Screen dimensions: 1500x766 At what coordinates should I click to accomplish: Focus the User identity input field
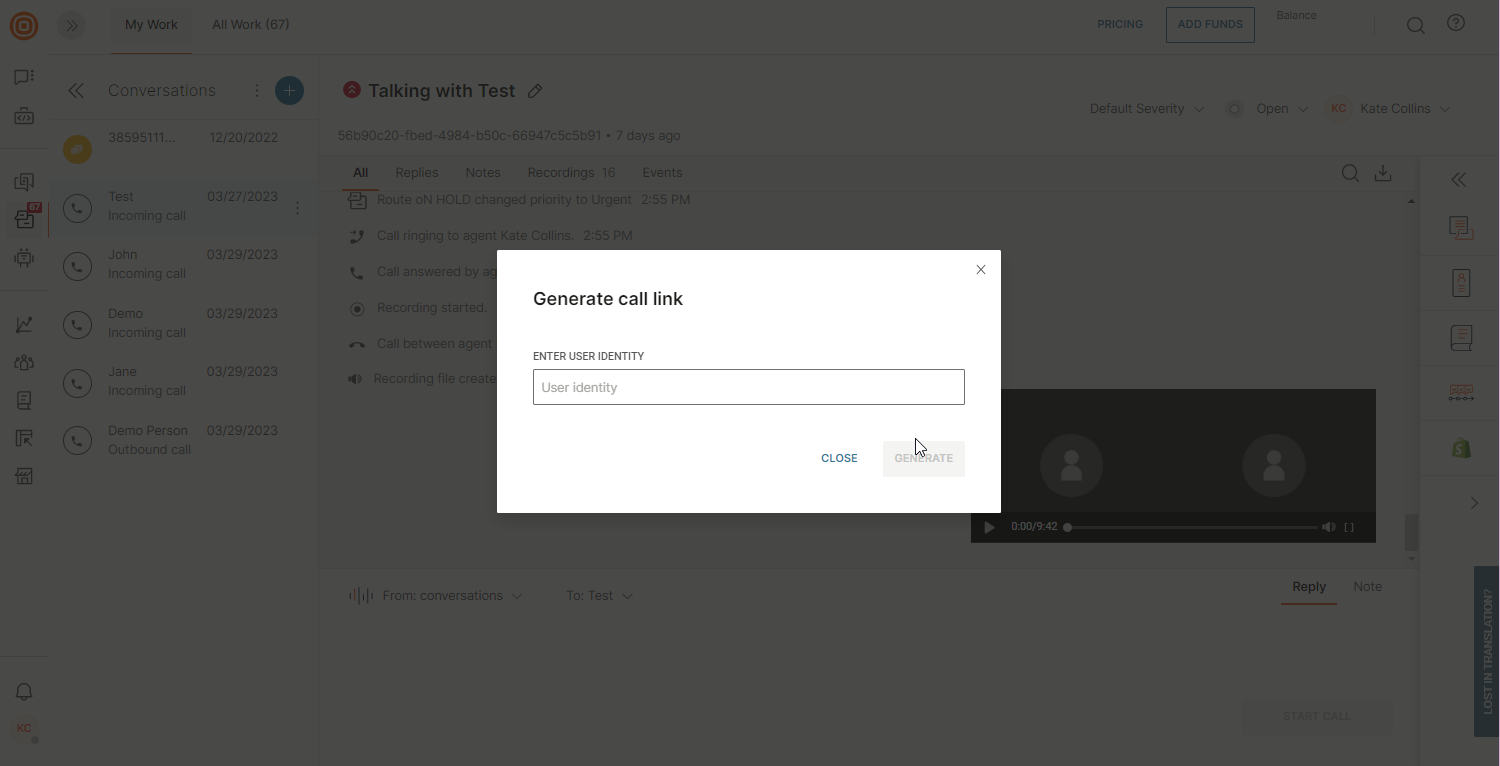pyautogui.click(x=749, y=387)
